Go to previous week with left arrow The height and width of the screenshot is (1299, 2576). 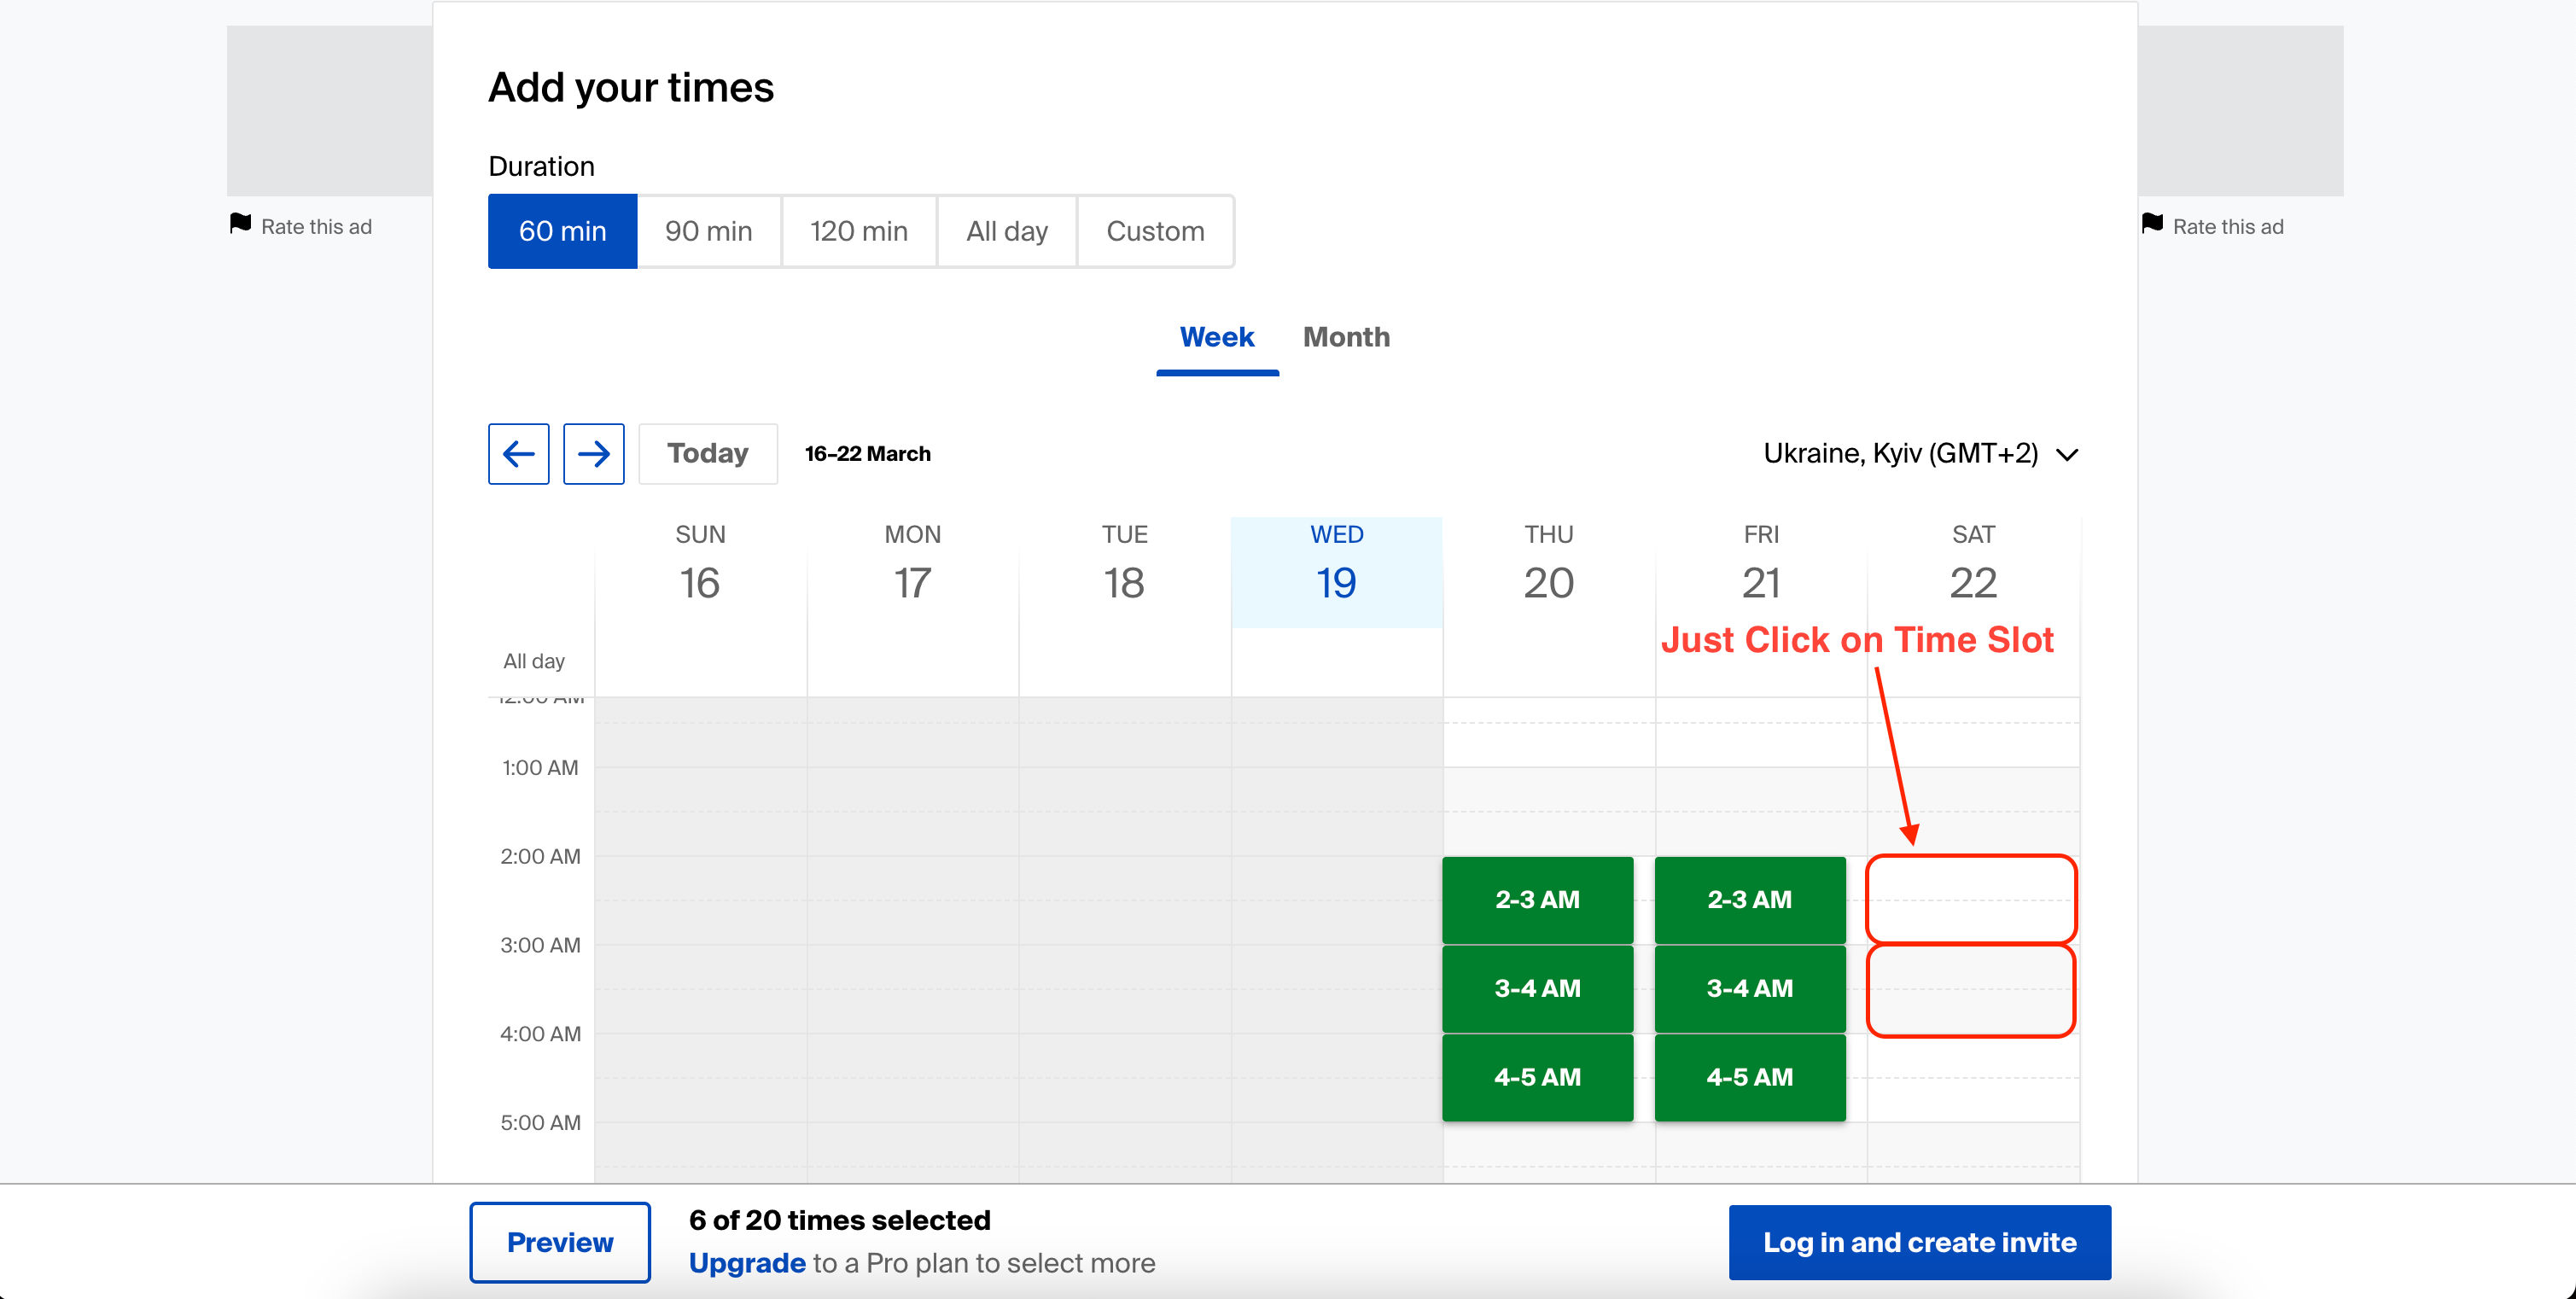pyautogui.click(x=518, y=454)
